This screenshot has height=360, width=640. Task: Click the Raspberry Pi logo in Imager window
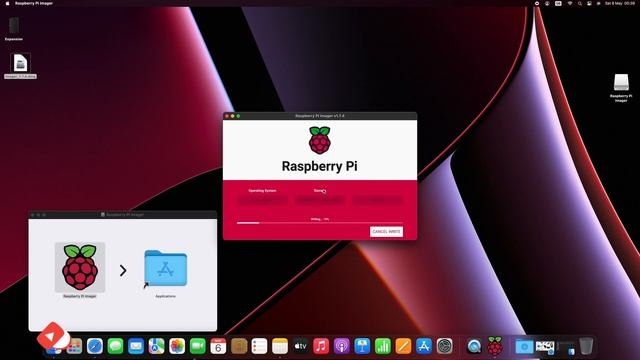(320, 140)
